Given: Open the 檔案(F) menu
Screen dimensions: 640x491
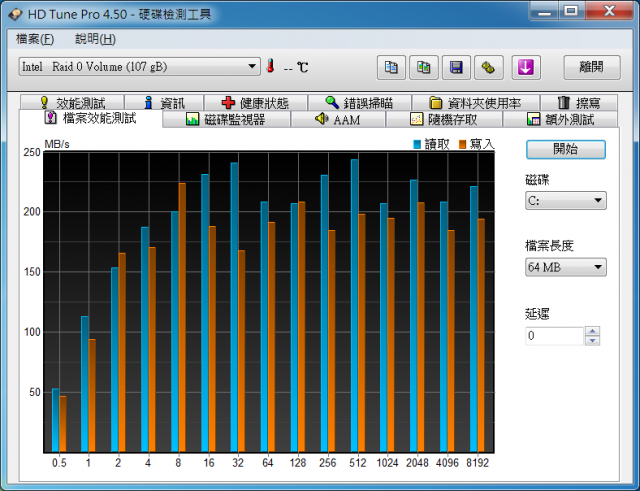Looking at the screenshot, I should (x=35, y=39).
